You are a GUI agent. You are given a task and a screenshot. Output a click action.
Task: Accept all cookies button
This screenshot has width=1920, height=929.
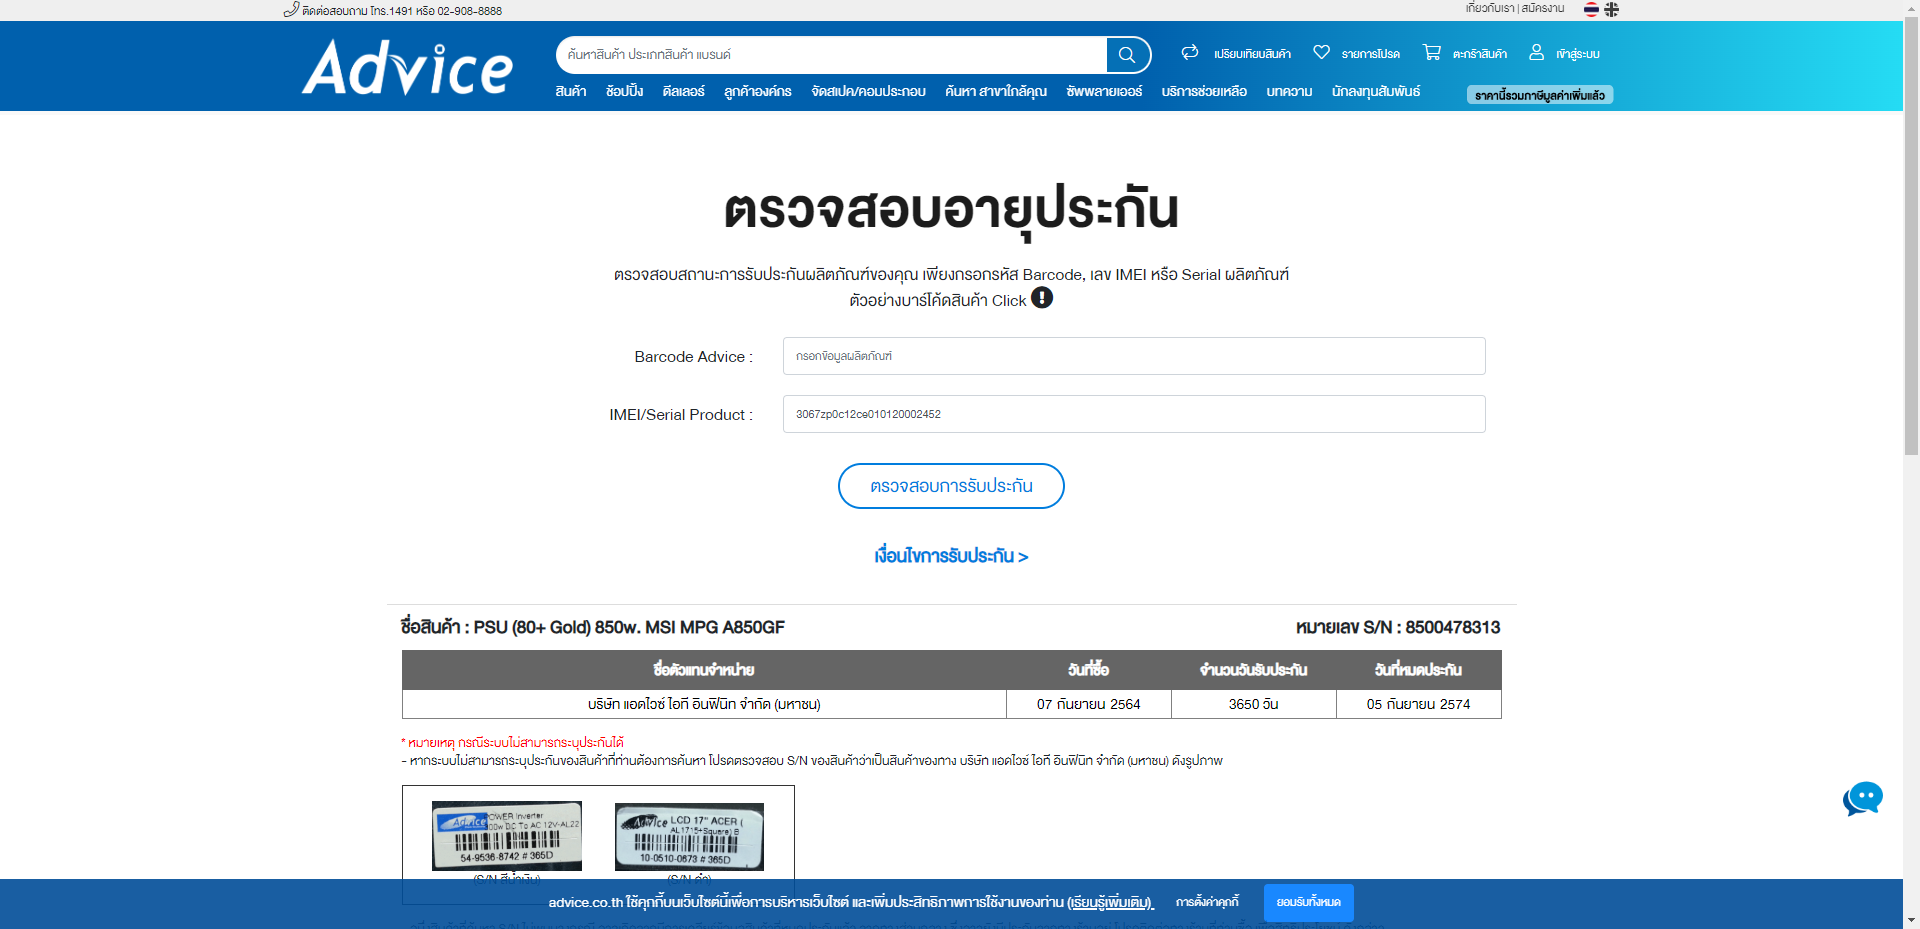pos(1309,902)
